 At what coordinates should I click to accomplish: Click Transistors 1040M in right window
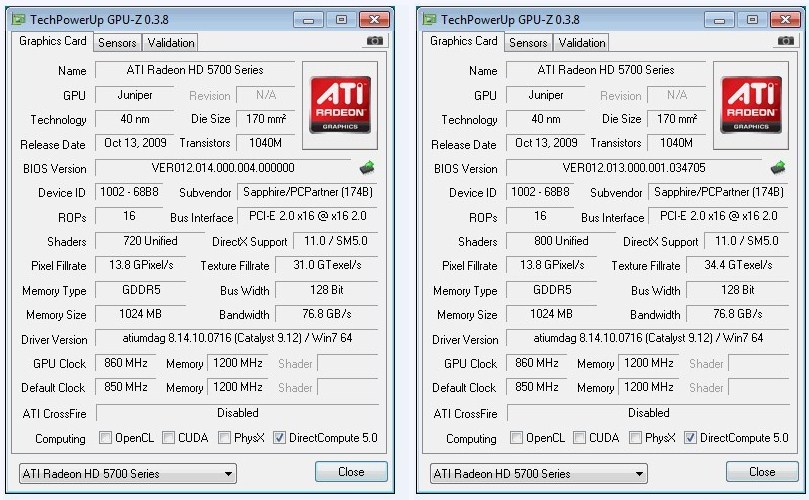pyautogui.click(x=676, y=143)
